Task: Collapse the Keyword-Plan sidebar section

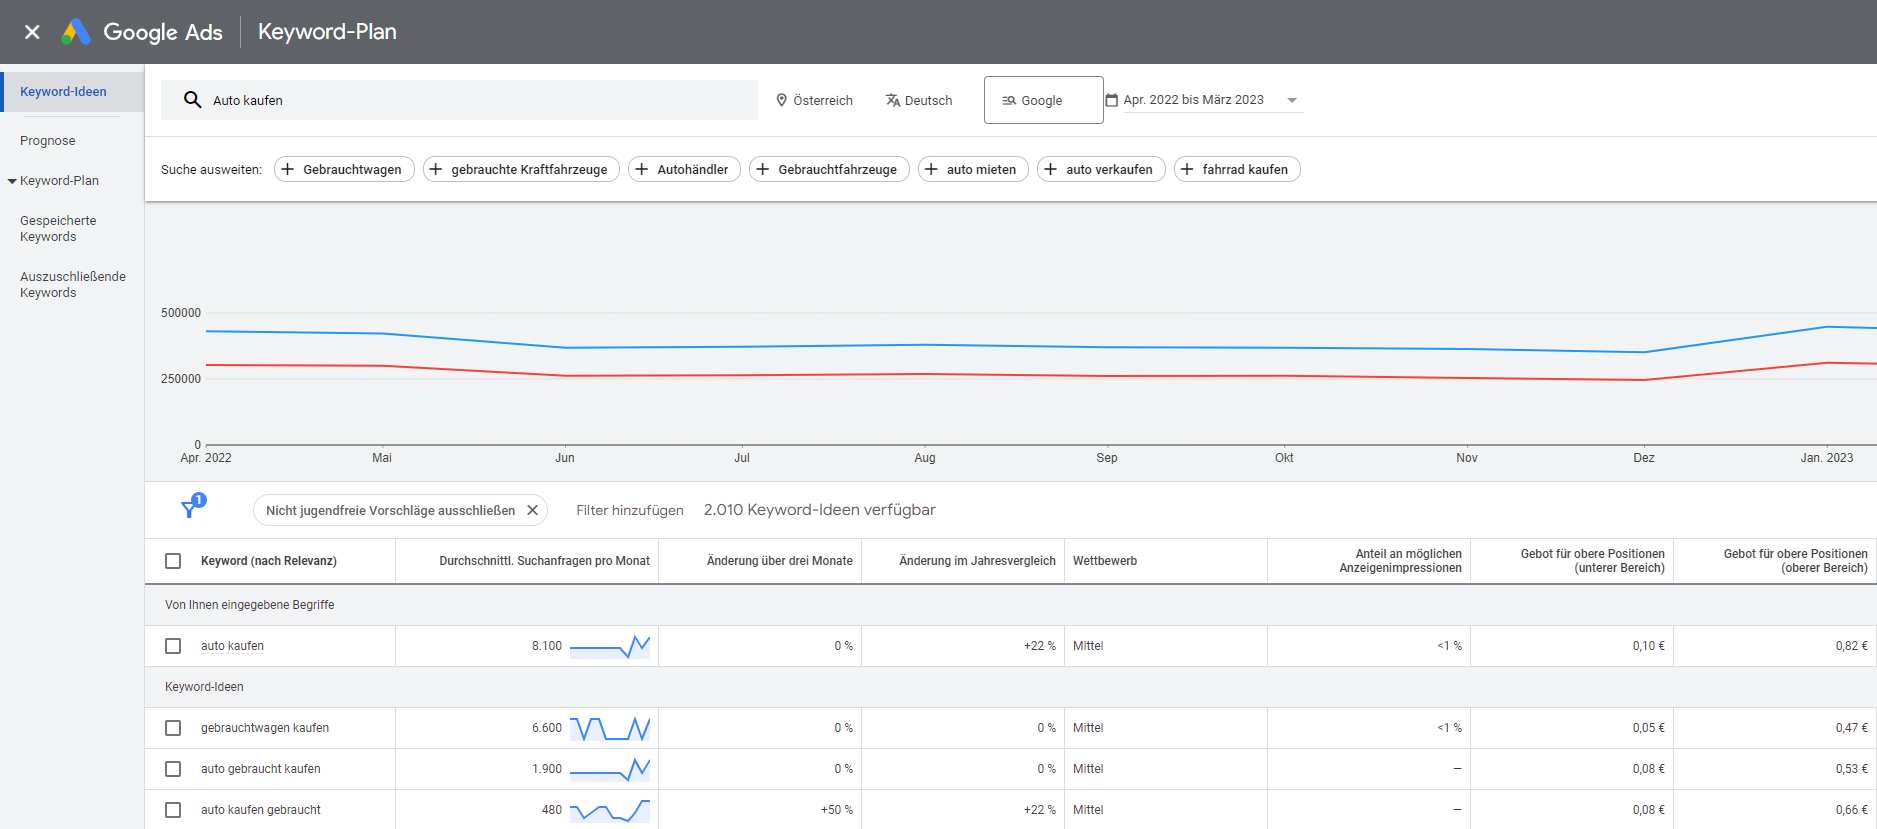Action: coord(12,181)
